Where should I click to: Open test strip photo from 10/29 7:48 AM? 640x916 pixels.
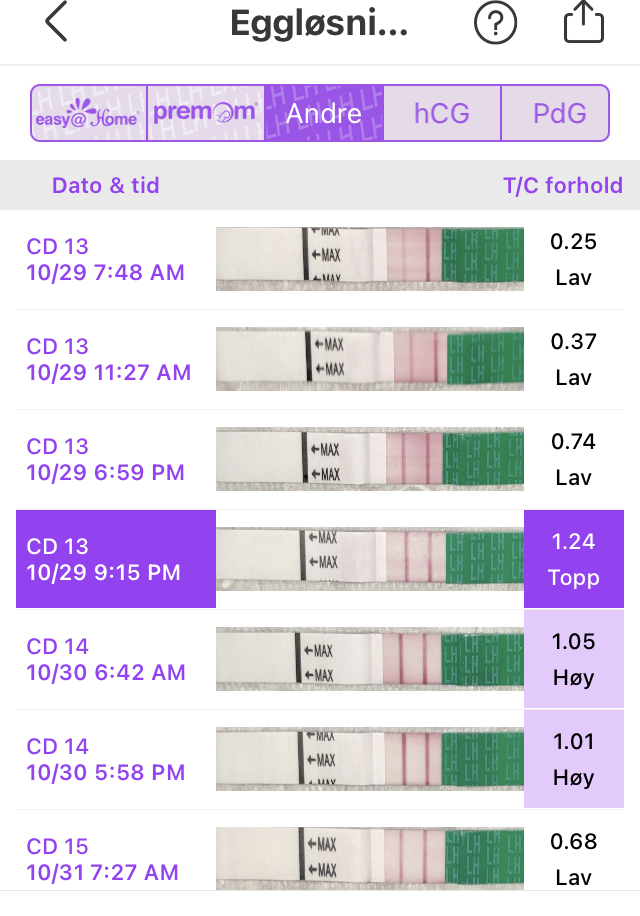coord(370,259)
